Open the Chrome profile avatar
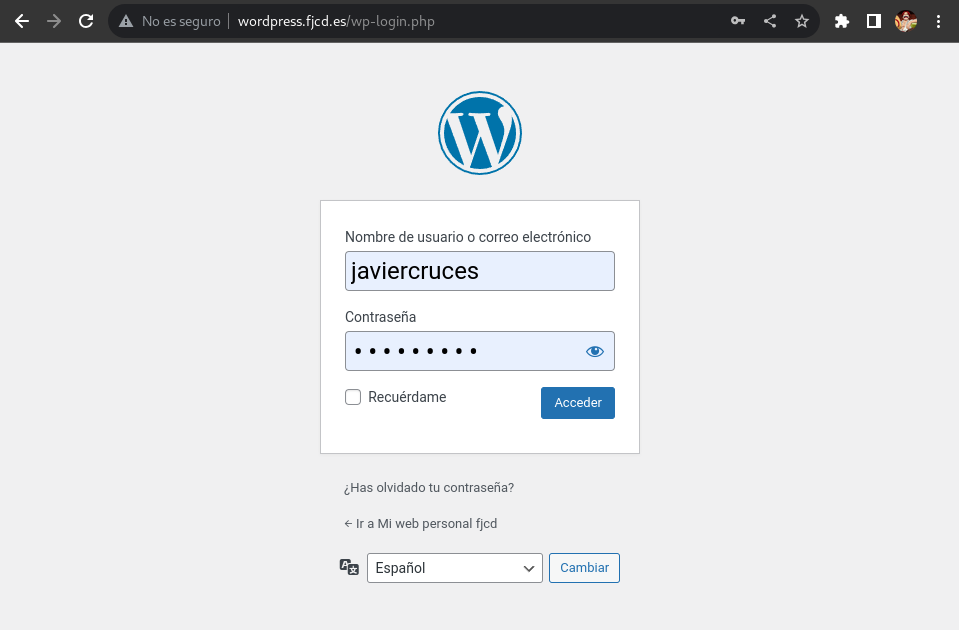959x630 pixels. tap(906, 21)
